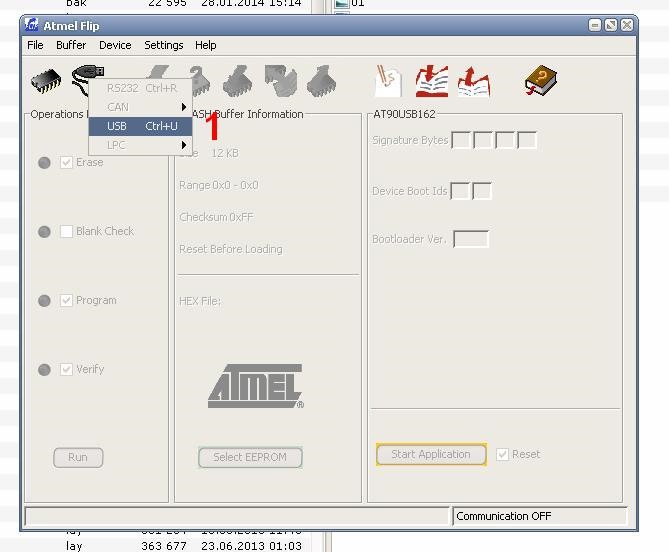Image resolution: width=669 pixels, height=552 pixels.
Task: Click the Blank Check Target Device icon
Action: (x=201, y=80)
